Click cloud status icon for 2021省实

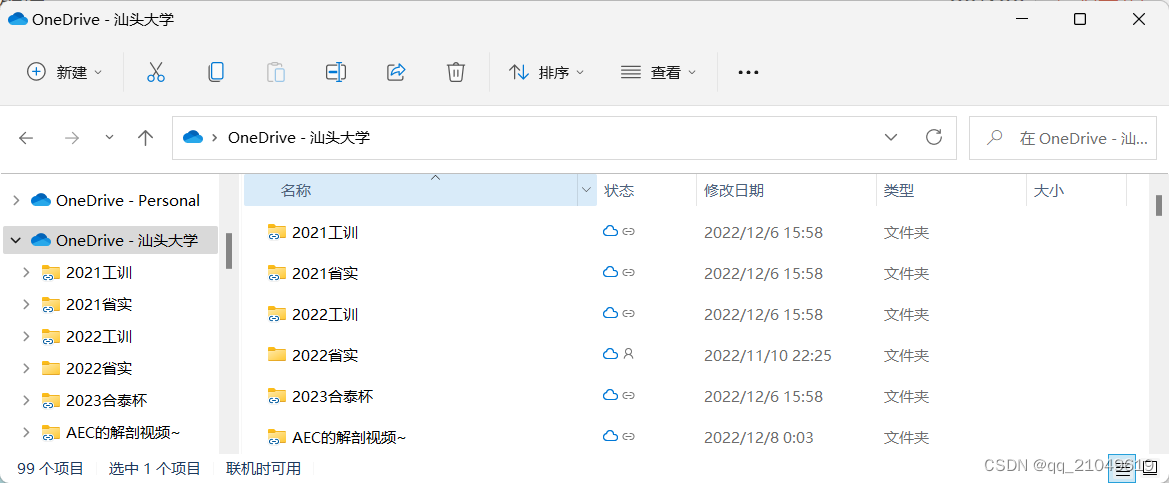tap(610, 271)
